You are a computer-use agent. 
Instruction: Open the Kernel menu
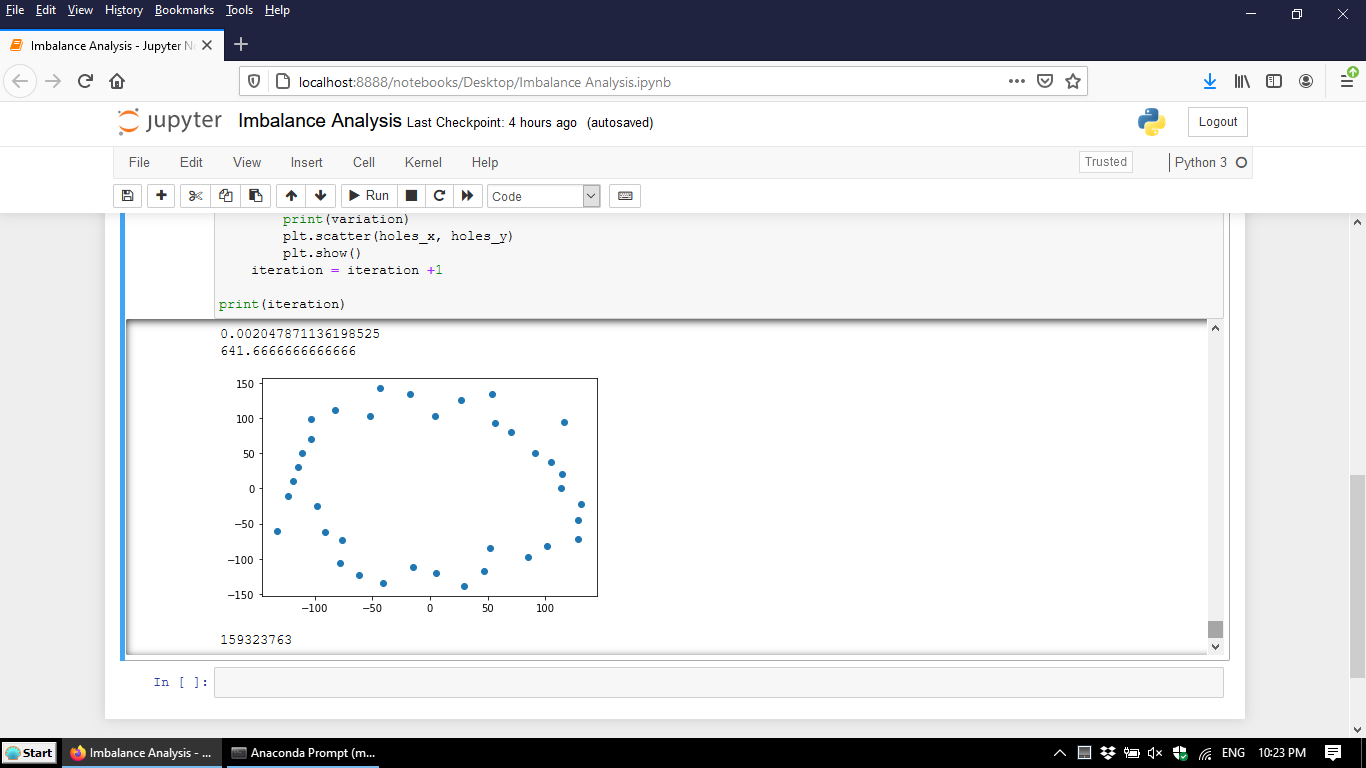pos(423,162)
